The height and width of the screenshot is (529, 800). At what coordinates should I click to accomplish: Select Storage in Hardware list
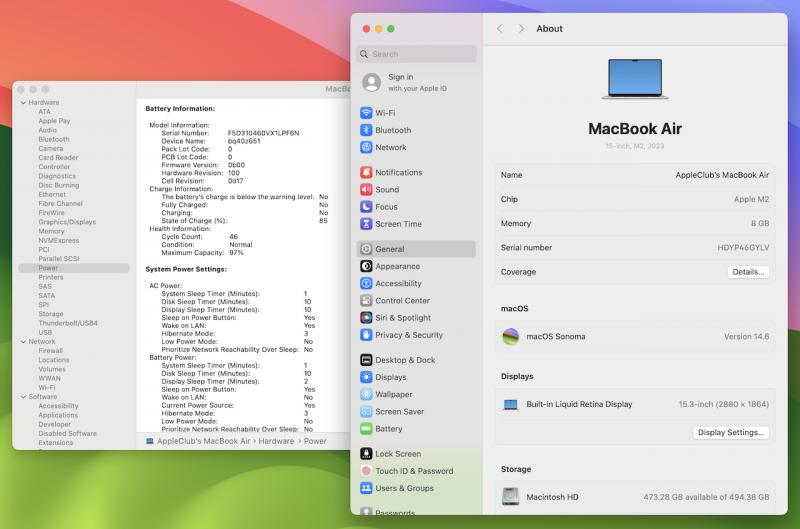tap(51, 314)
